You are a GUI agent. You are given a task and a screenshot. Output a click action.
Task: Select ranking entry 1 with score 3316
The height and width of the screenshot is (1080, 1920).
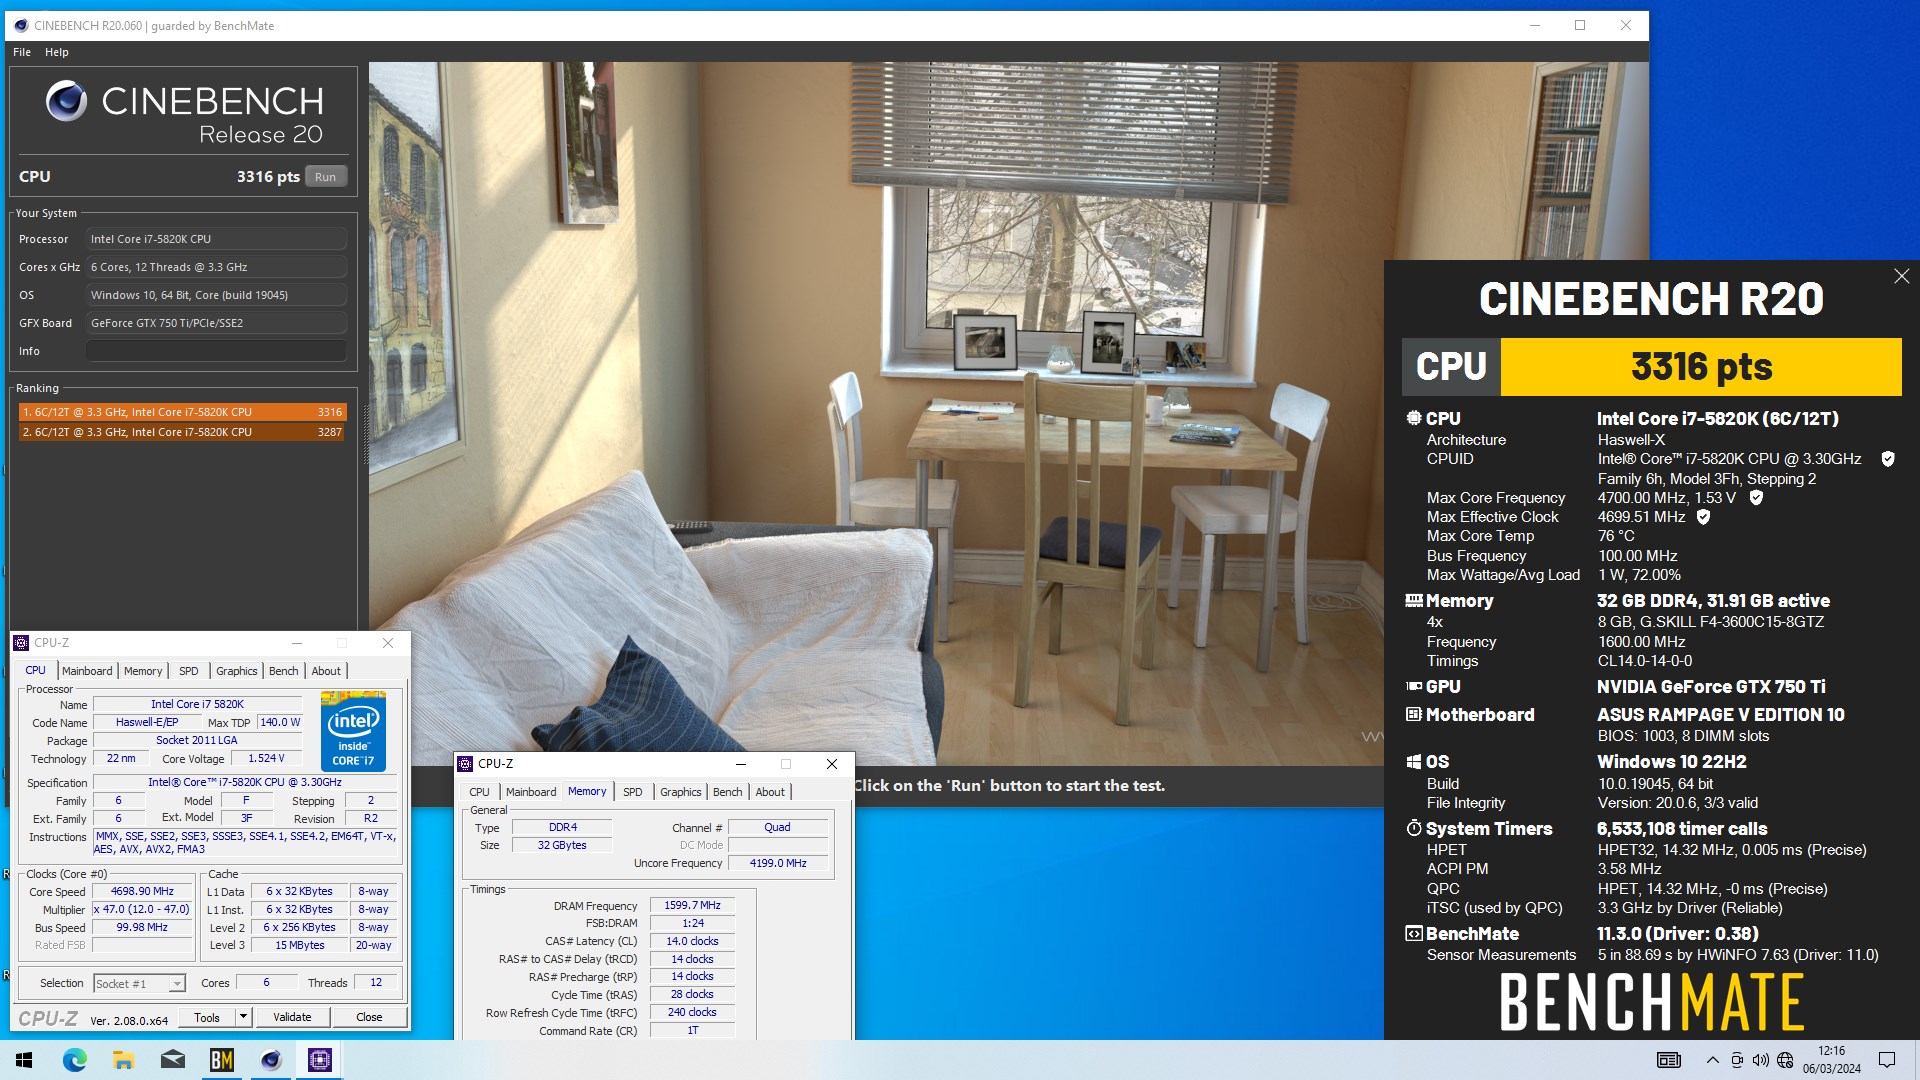[182, 412]
